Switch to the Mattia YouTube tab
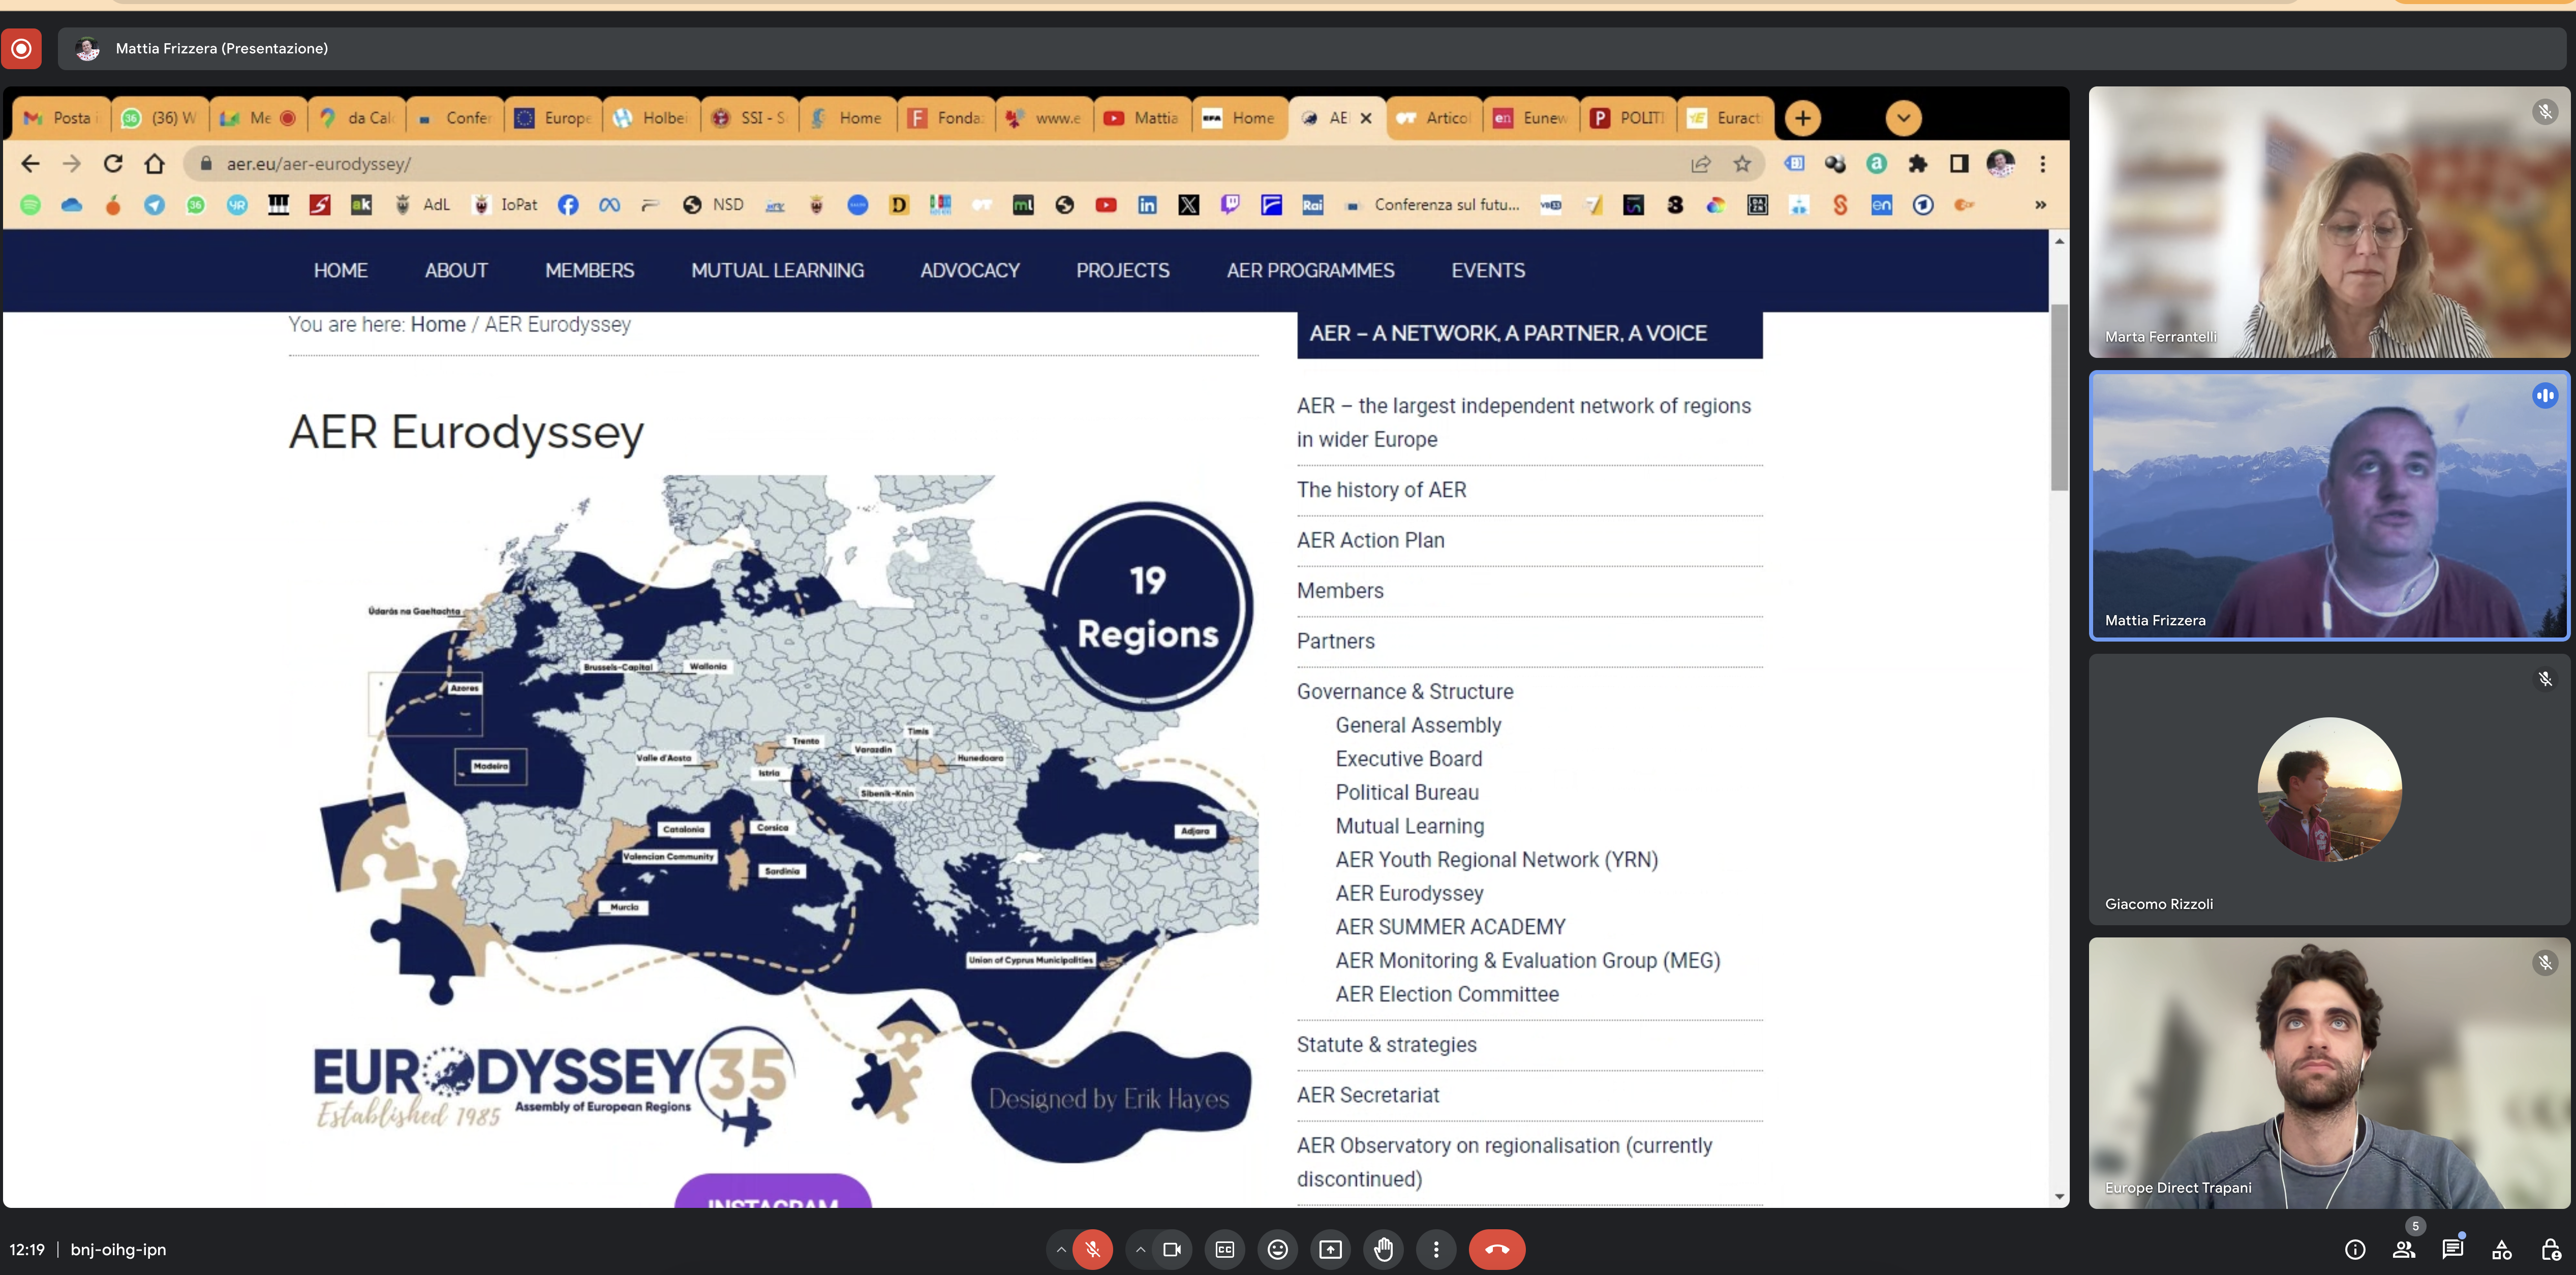Viewport: 2576px width, 1275px height. [1142, 118]
